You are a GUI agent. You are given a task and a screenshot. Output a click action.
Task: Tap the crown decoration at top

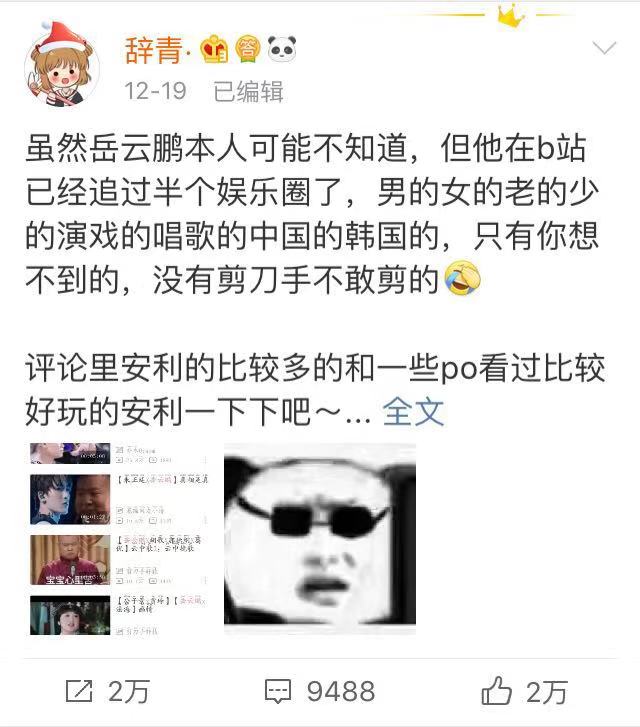(x=511, y=16)
